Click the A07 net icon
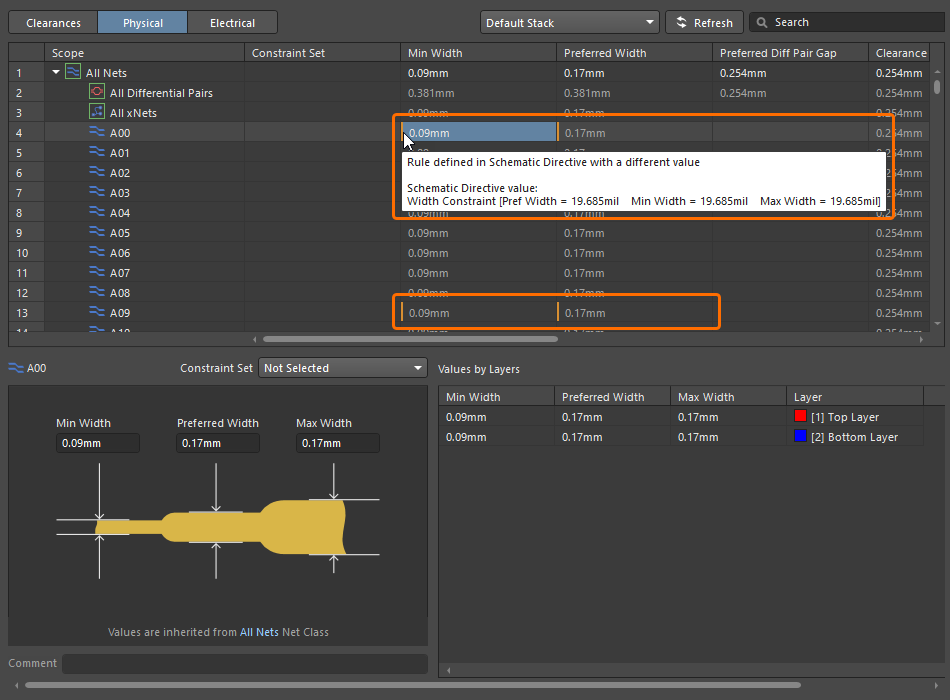 click(x=97, y=272)
